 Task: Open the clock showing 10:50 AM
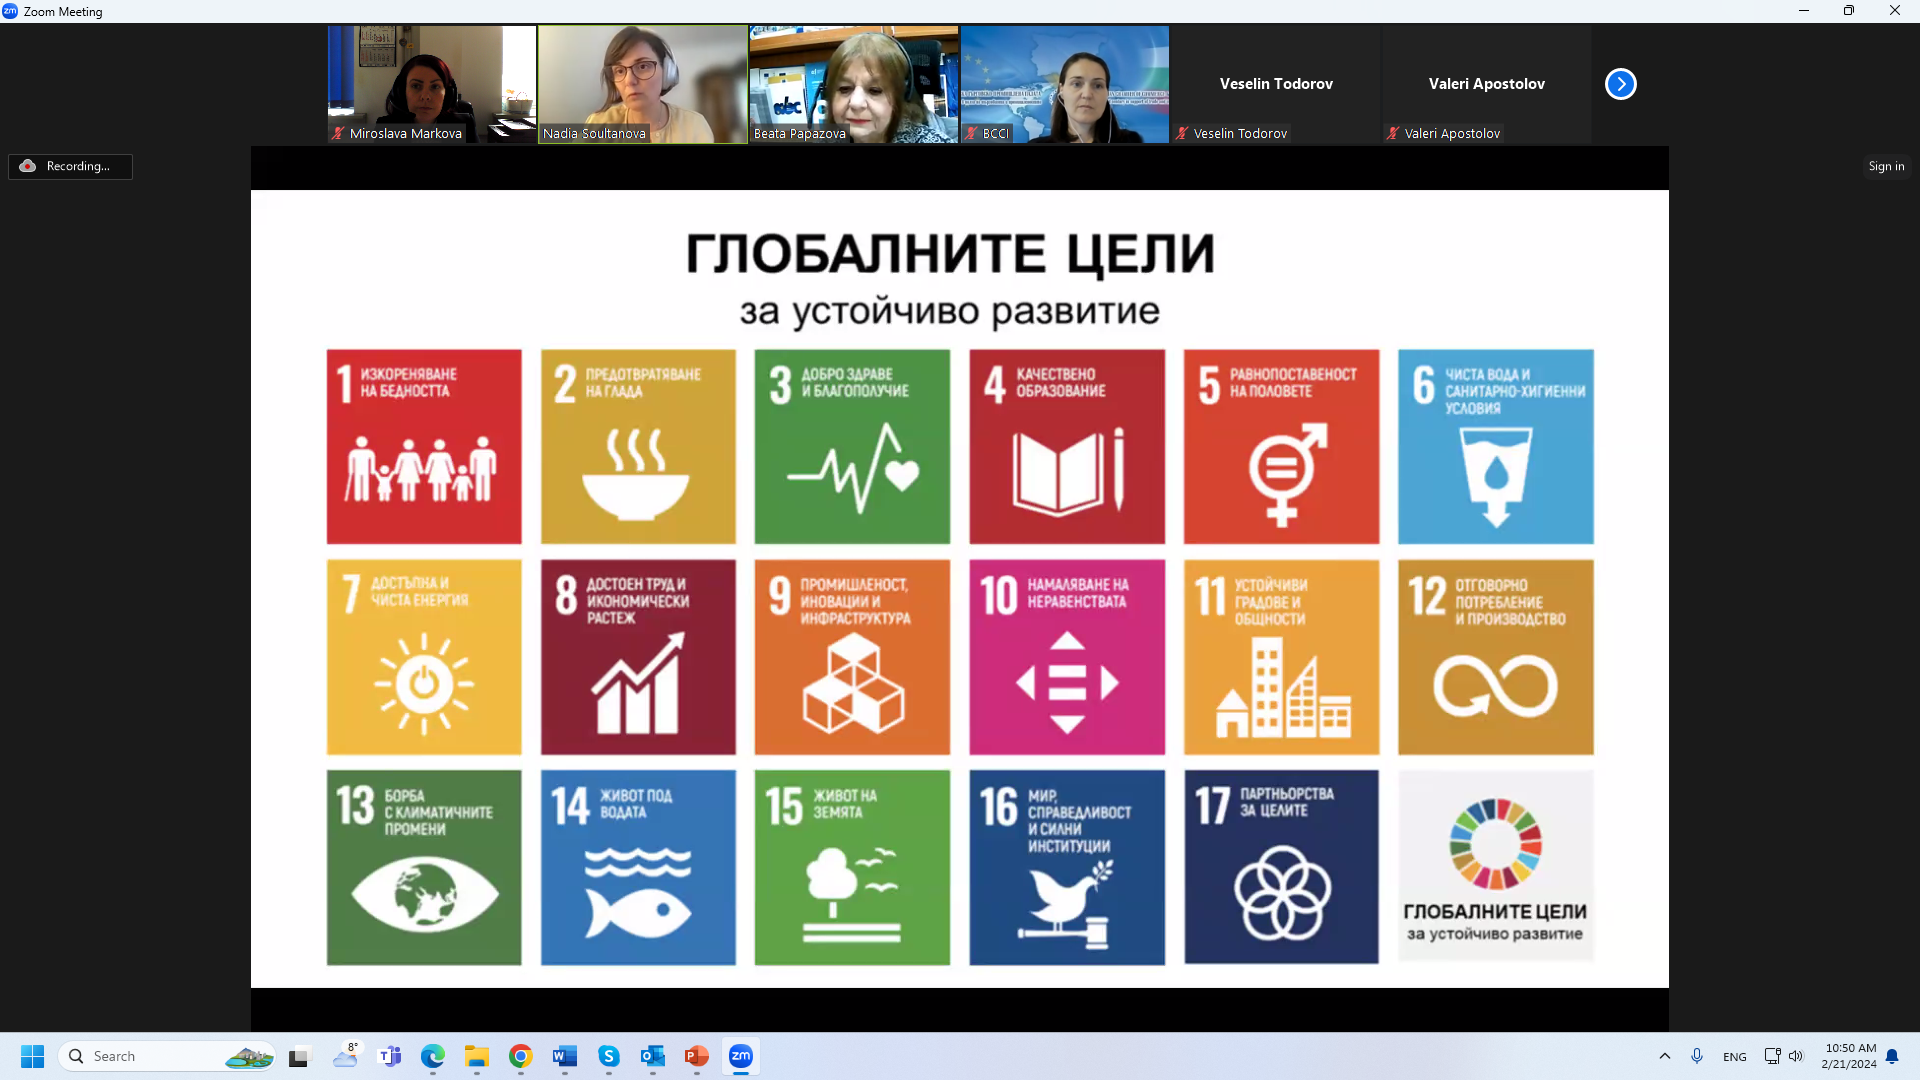(x=1849, y=1056)
